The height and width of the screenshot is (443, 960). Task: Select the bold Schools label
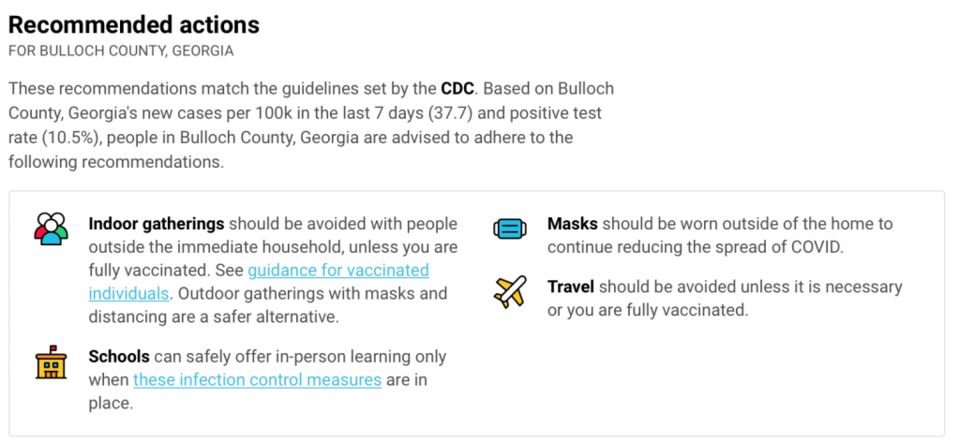point(119,356)
